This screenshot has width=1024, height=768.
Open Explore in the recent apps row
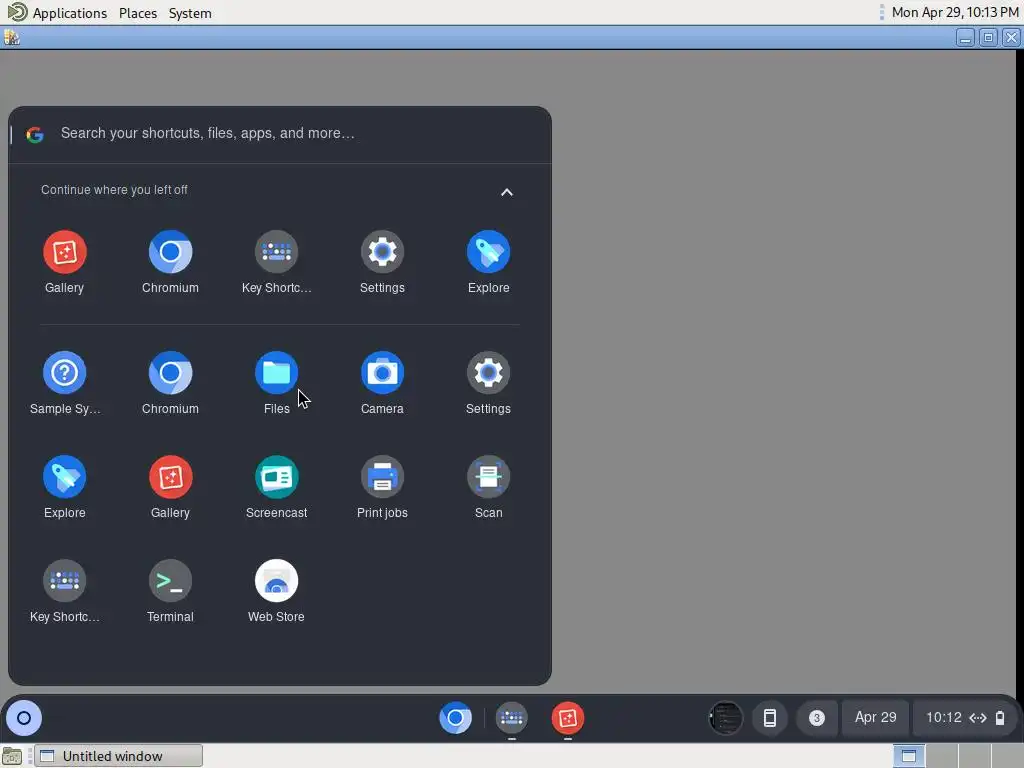[x=488, y=262]
